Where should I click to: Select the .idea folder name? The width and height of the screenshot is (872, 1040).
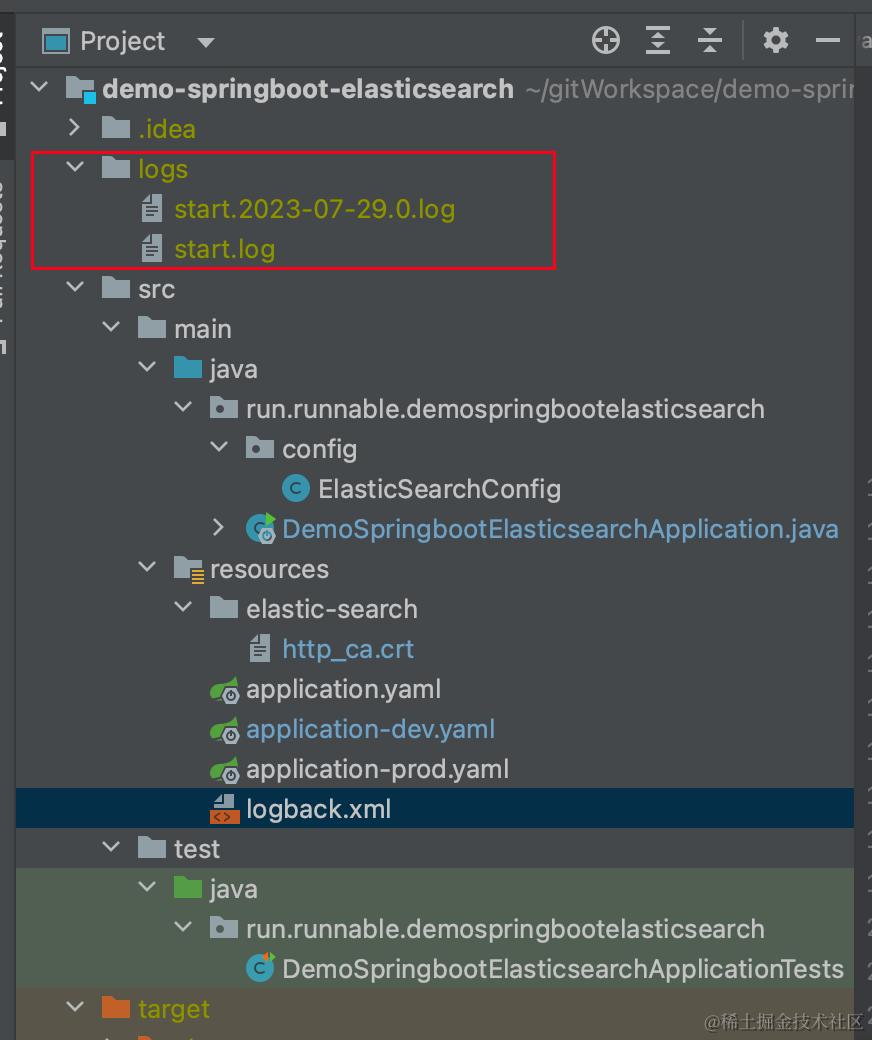point(166,129)
